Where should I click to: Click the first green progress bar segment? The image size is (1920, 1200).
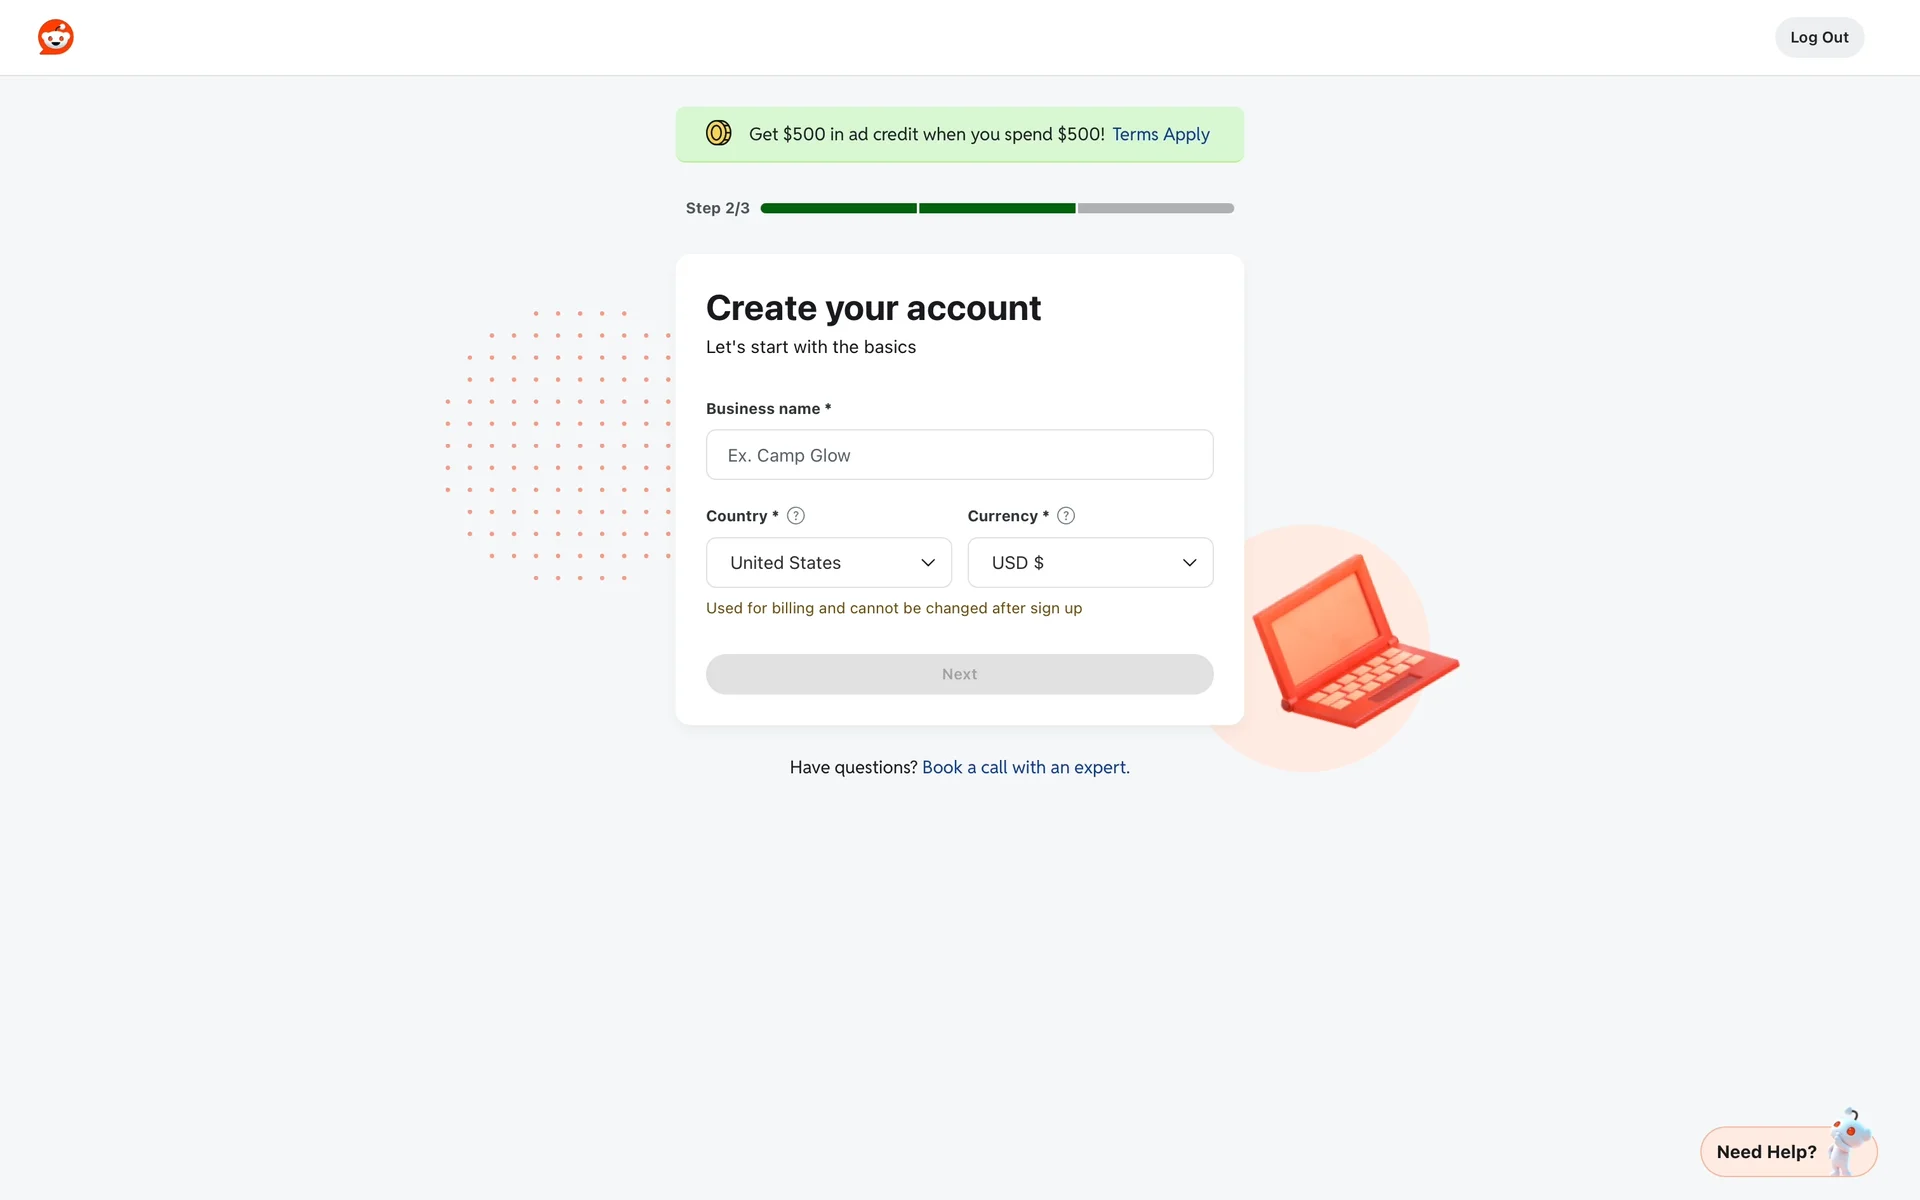(x=838, y=208)
